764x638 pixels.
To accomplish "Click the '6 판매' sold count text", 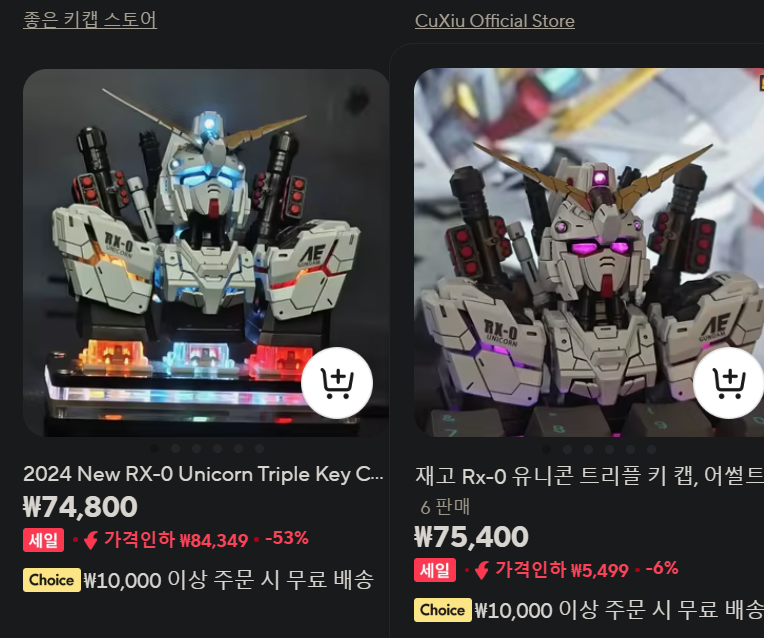I will tap(445, 507).
